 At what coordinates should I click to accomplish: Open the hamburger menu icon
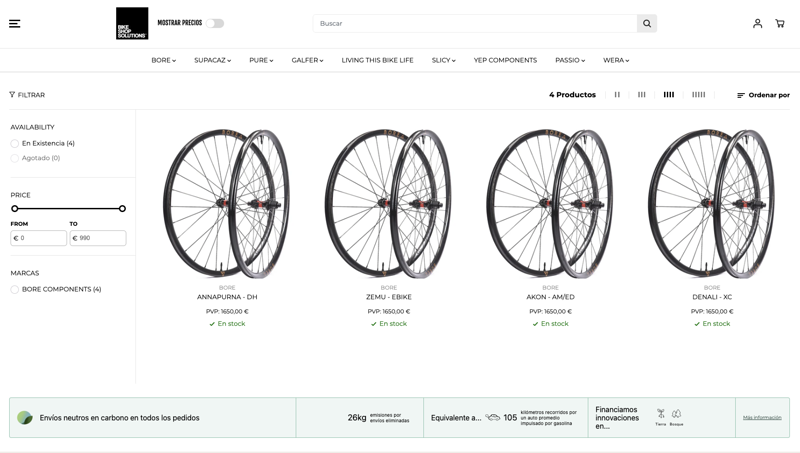point(15,23)
